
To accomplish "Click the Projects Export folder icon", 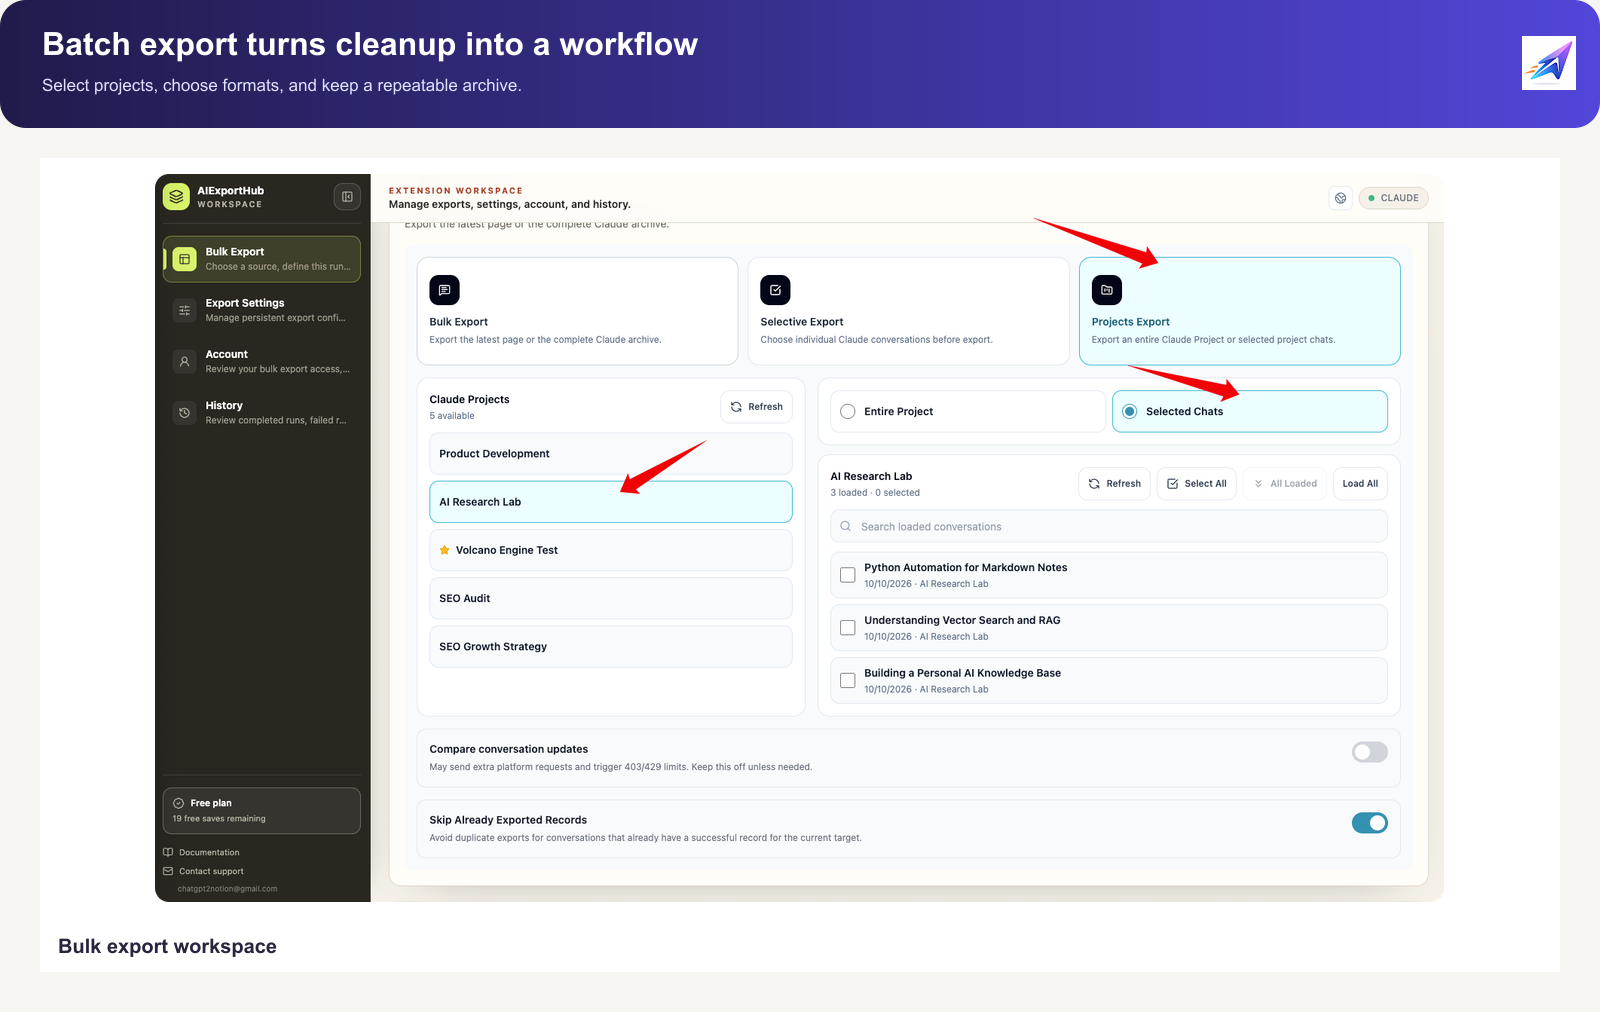I will point(1107,290).
